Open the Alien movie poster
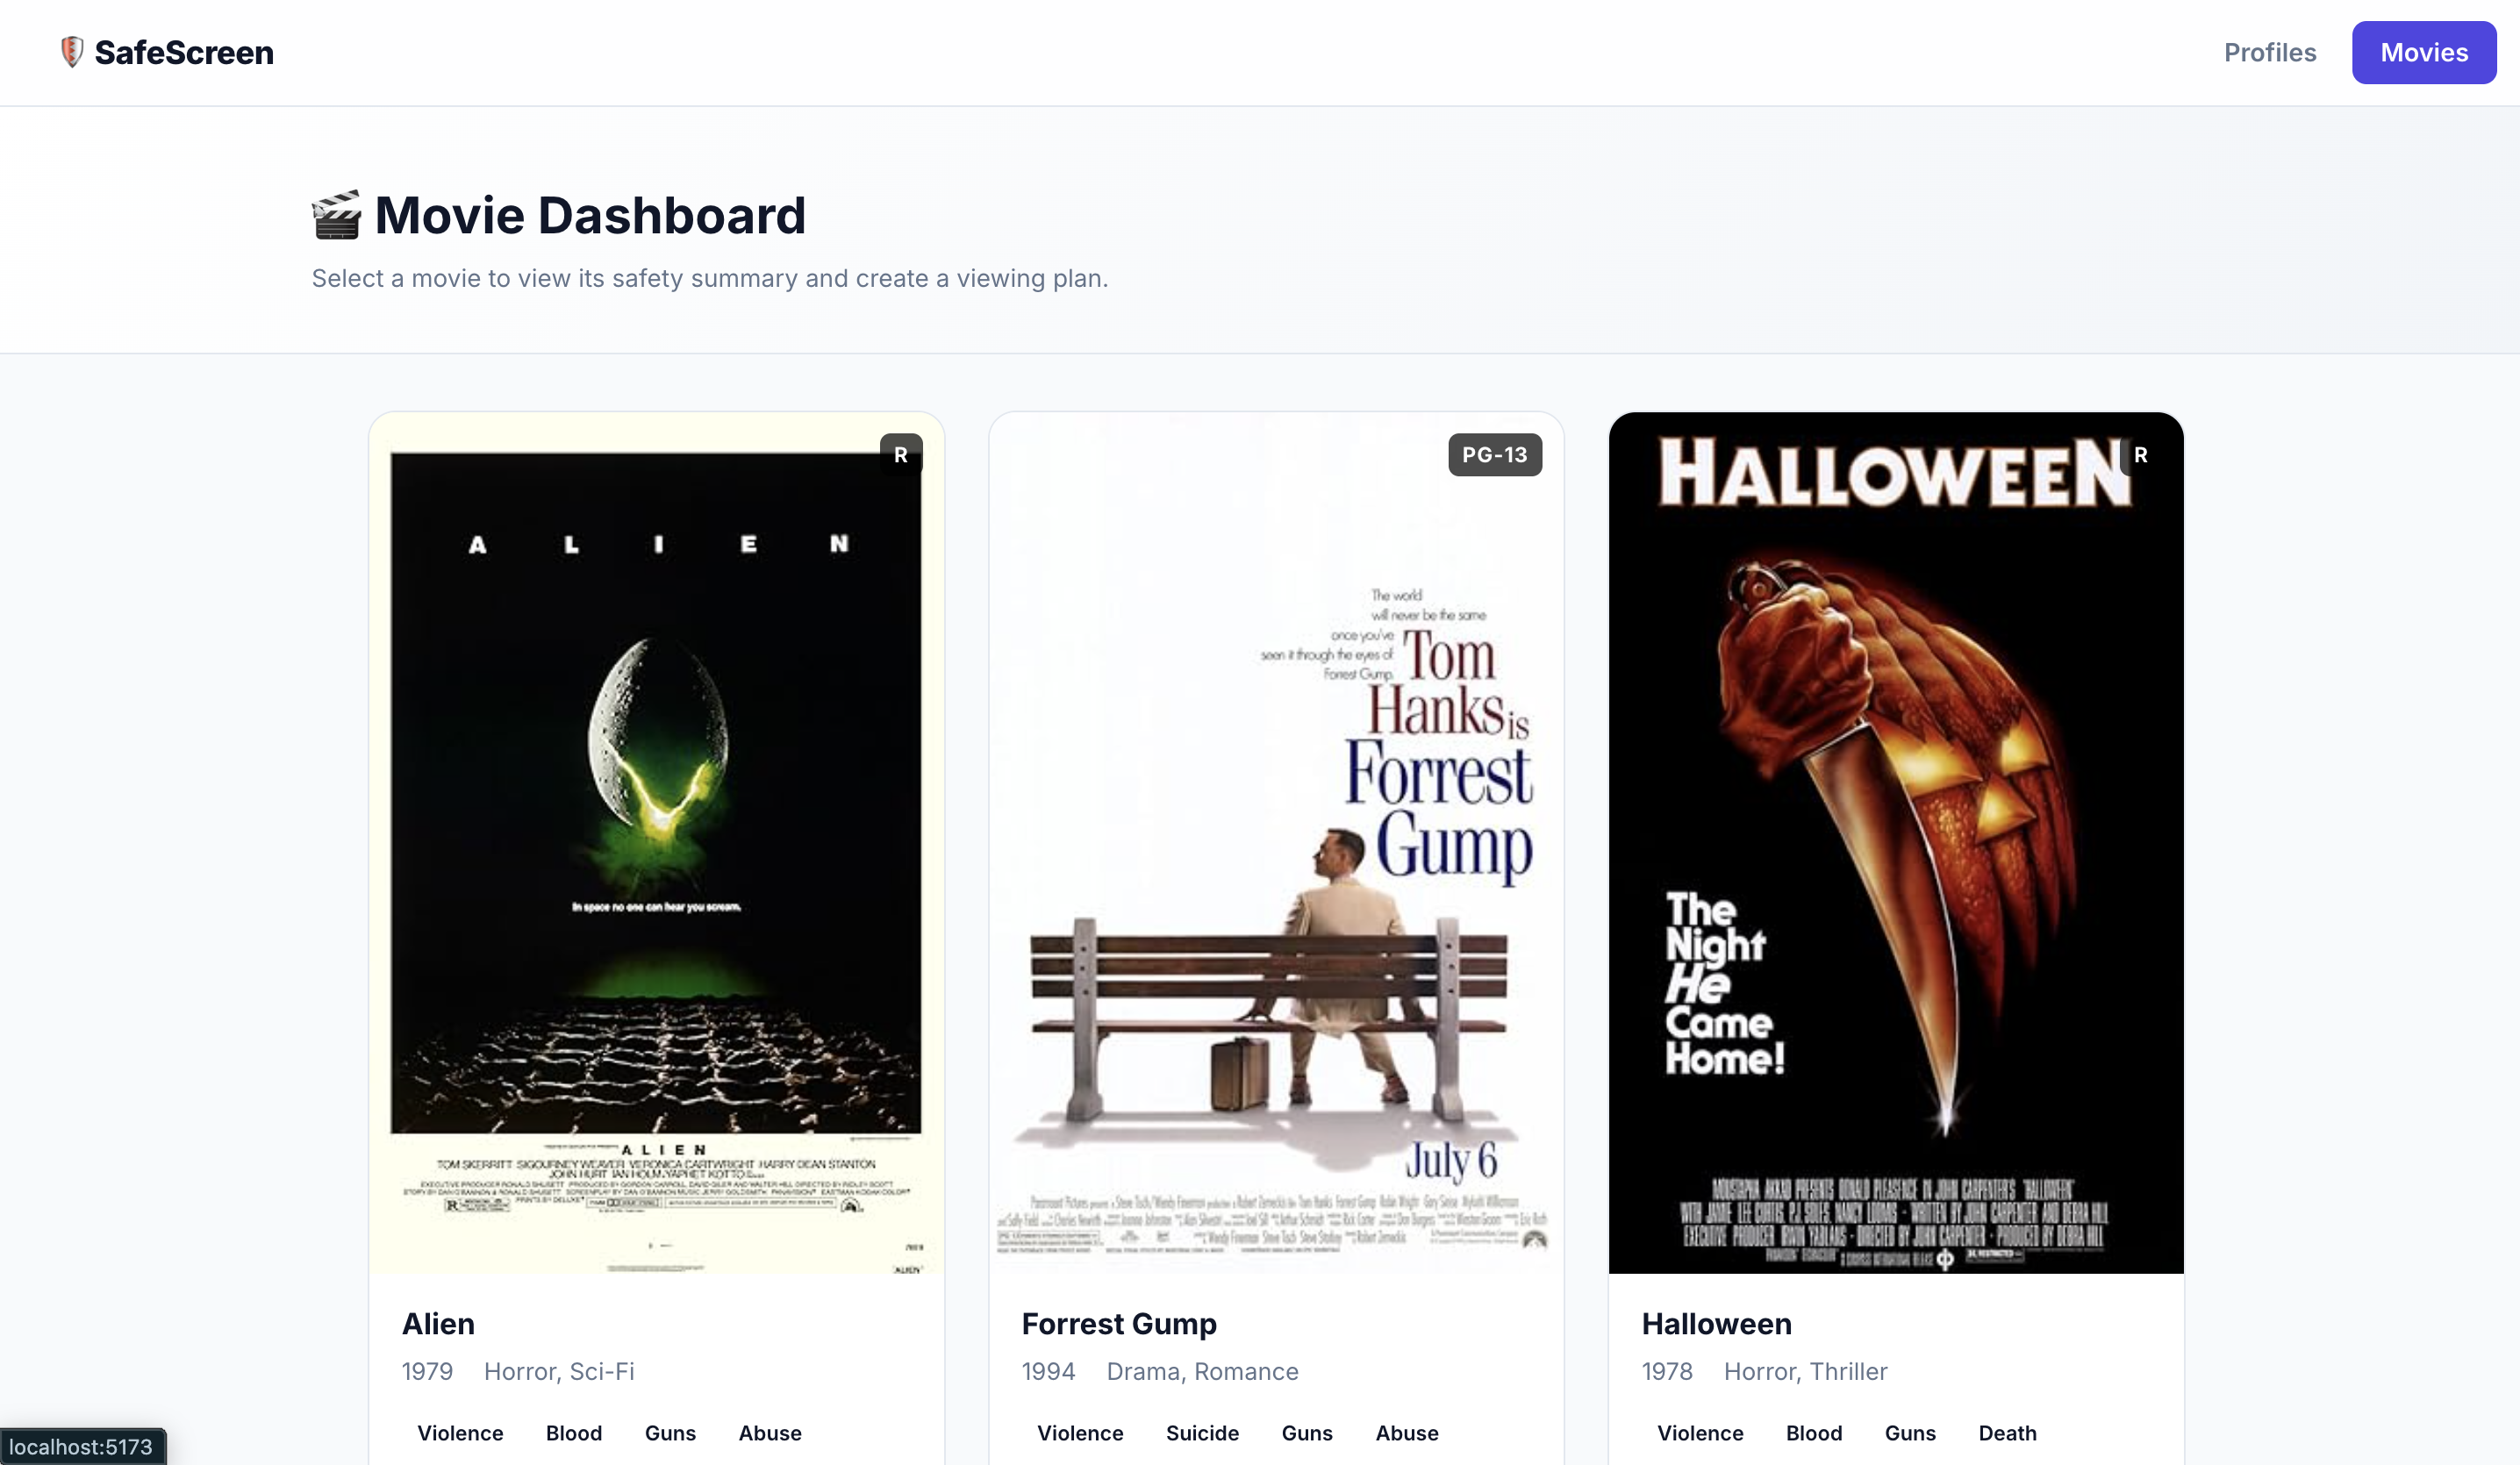The image size is (2520, 1465). pyautogui.click(x=656, y=842)
